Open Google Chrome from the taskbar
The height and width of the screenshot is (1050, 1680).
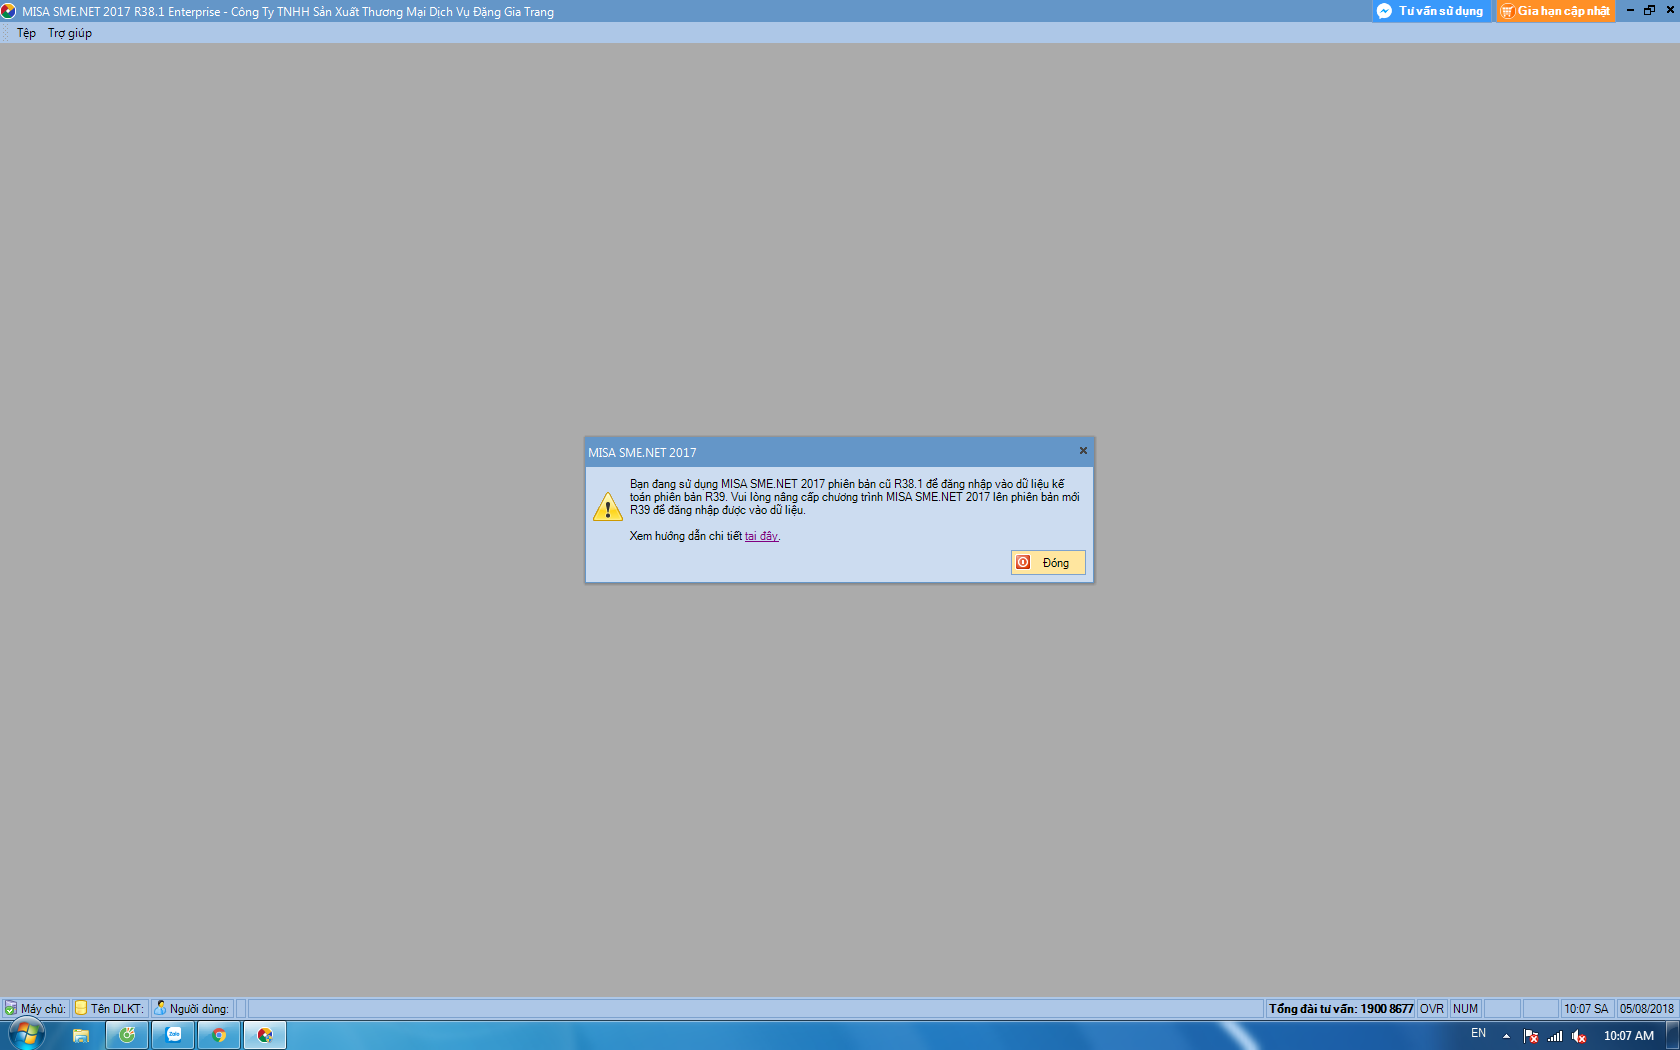[219, 1035]
